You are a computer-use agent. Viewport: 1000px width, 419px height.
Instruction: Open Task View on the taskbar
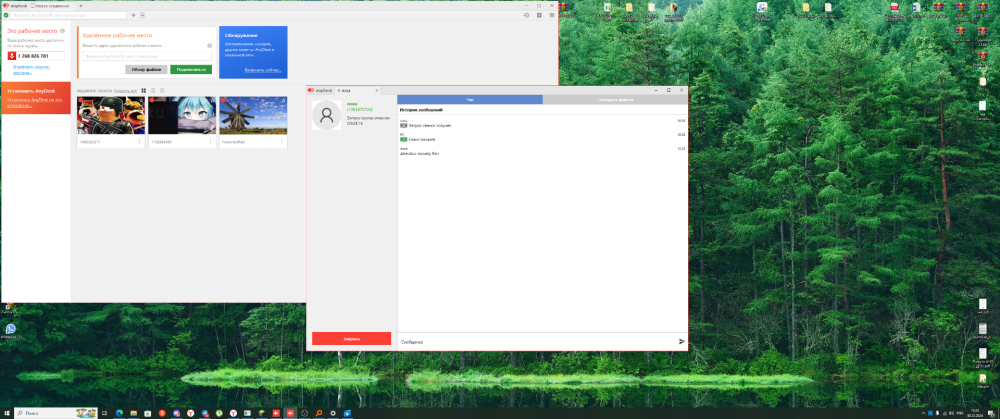pos(103,413)
